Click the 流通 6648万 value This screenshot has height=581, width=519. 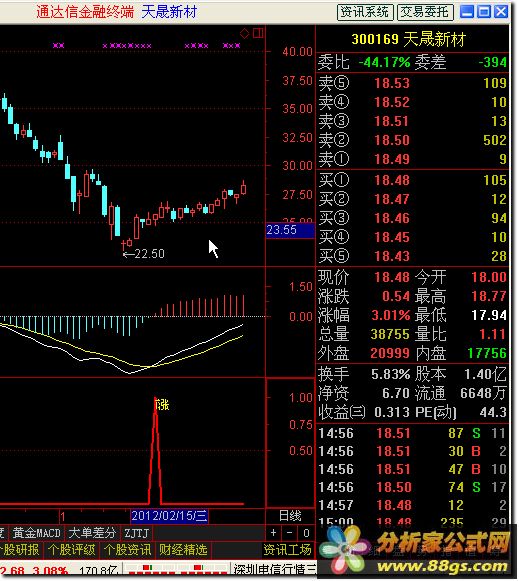483,394
